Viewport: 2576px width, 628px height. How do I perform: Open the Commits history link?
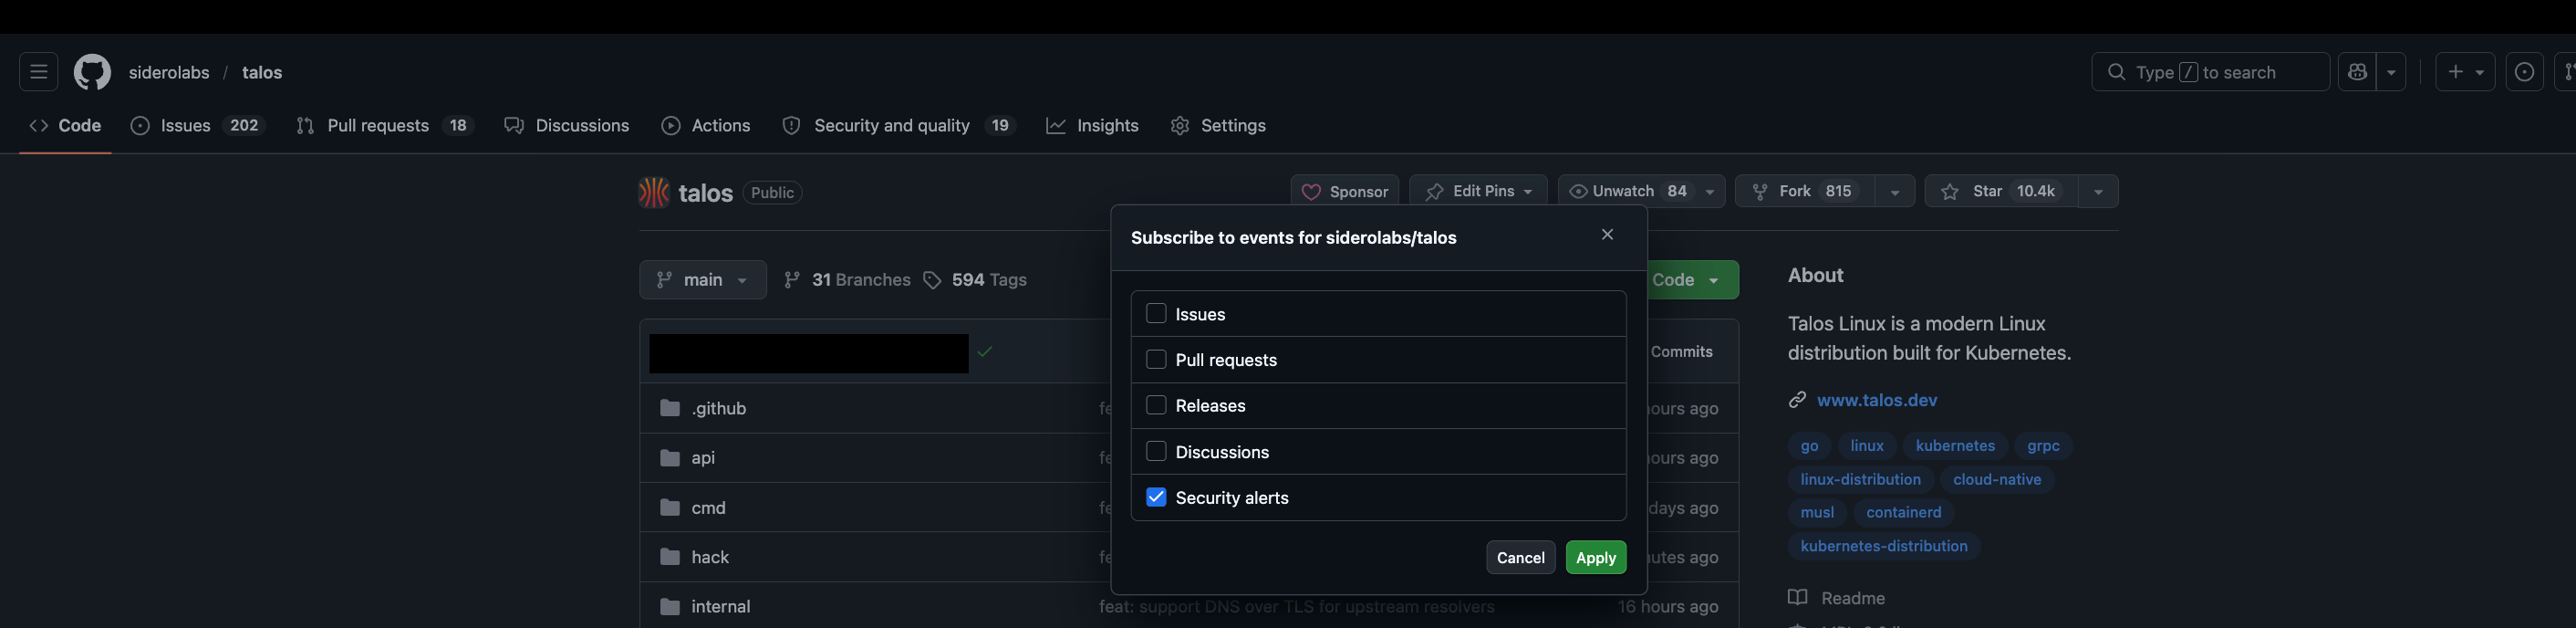(x=1681, y=352)
